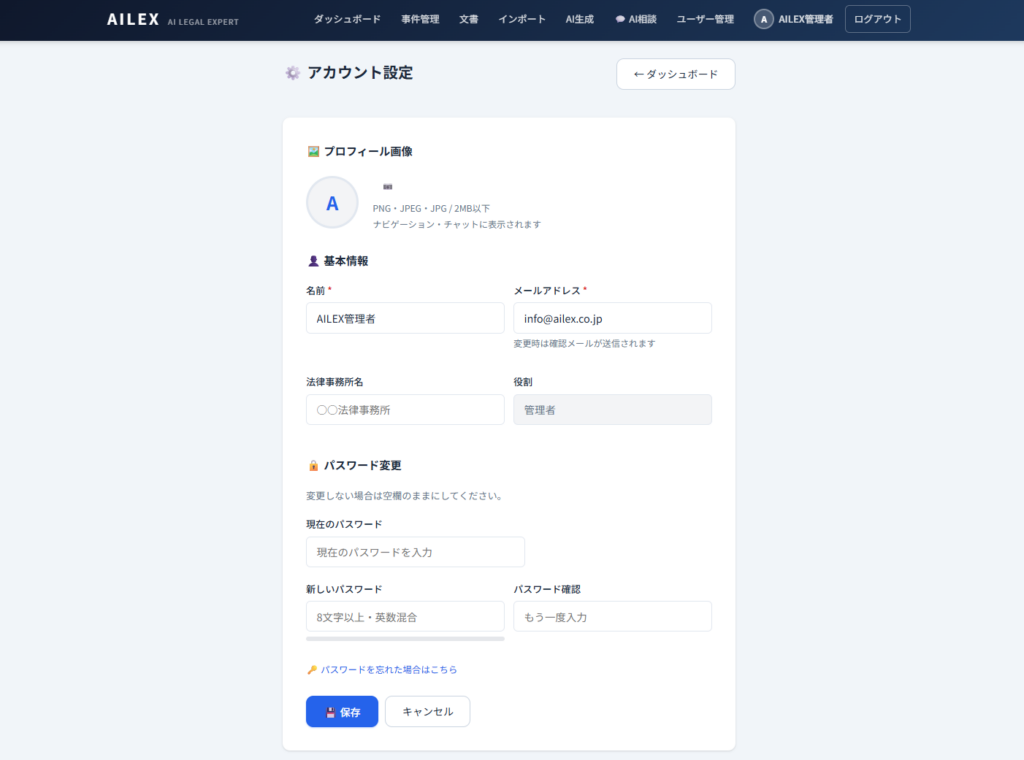Save settings with the 保存 button
The height and width of the screenshot is (760, 1024).
(x=342, y=712)
